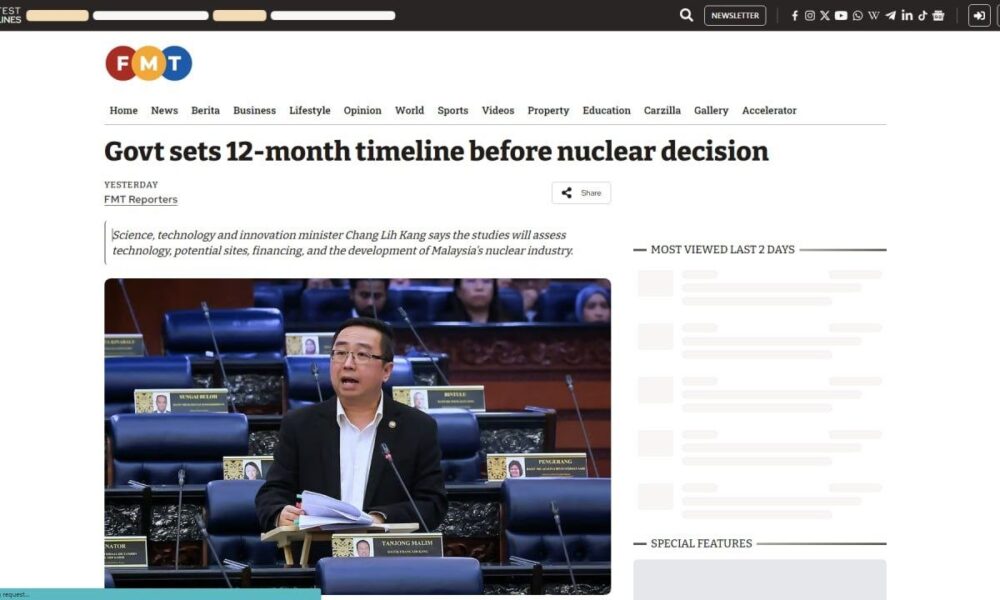
Task: Click the X (Twitter) icon
Action: pos(825,15)
